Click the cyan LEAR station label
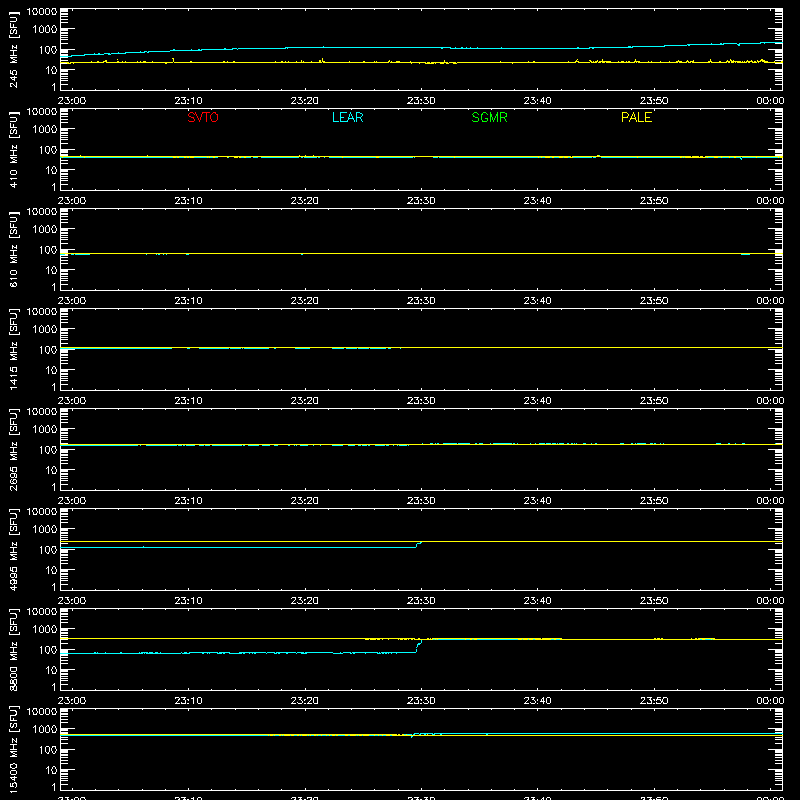Screen dimensions: 800x800 347,117
